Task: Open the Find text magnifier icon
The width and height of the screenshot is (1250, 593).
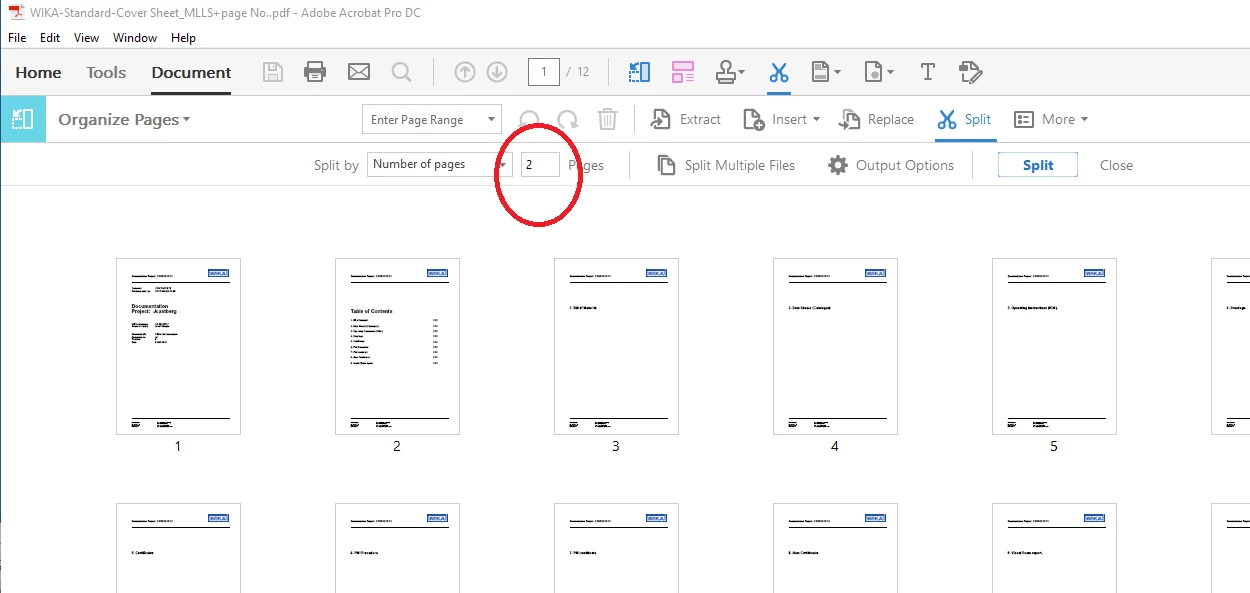Action: coord(401,72)
